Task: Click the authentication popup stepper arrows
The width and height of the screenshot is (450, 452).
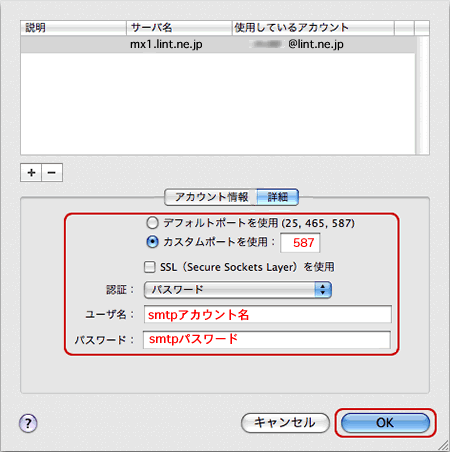Action: pyautogui.click(x=323, y=290)
